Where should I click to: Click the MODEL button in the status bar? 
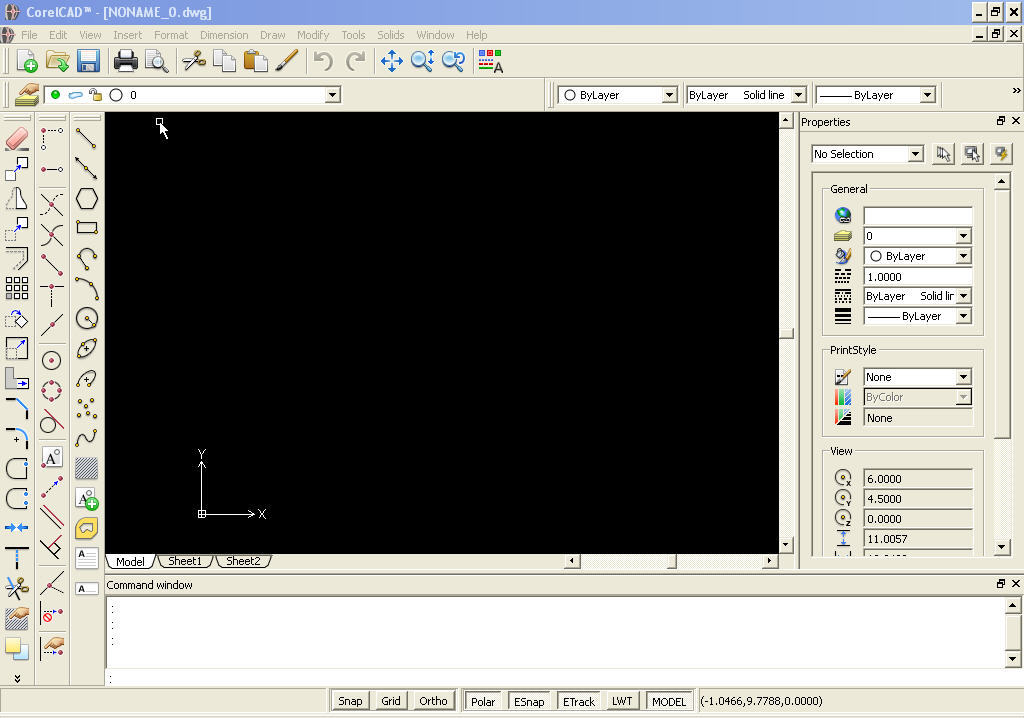coord(668,700)
